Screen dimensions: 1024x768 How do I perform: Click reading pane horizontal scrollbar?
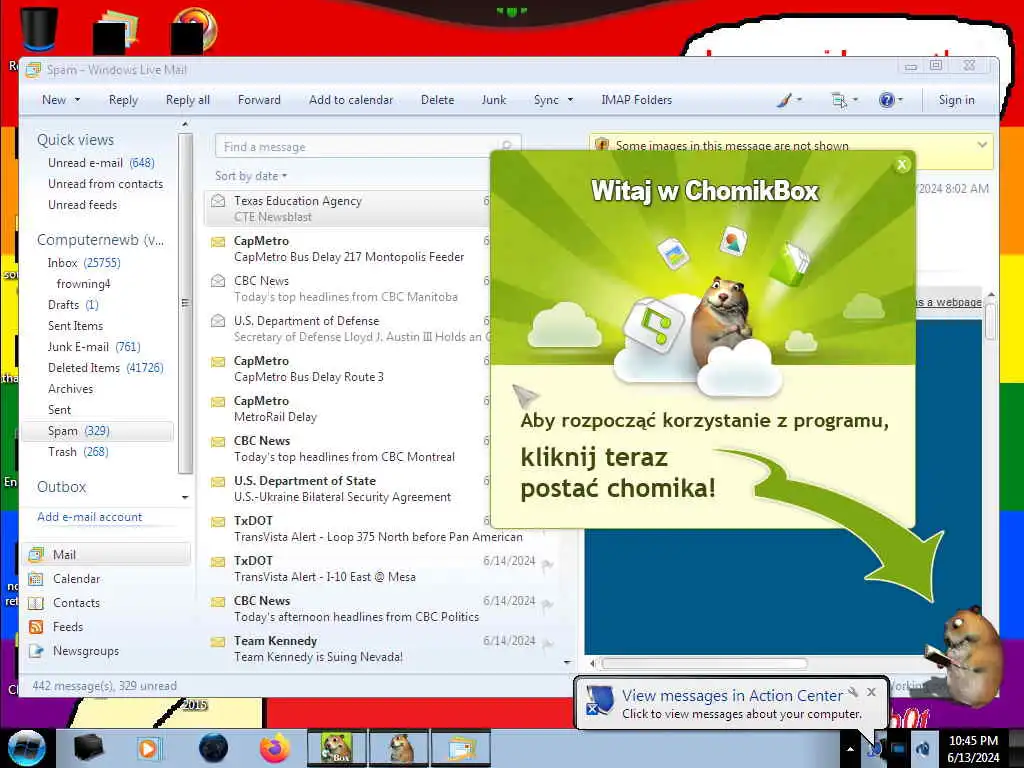[704, 664]
